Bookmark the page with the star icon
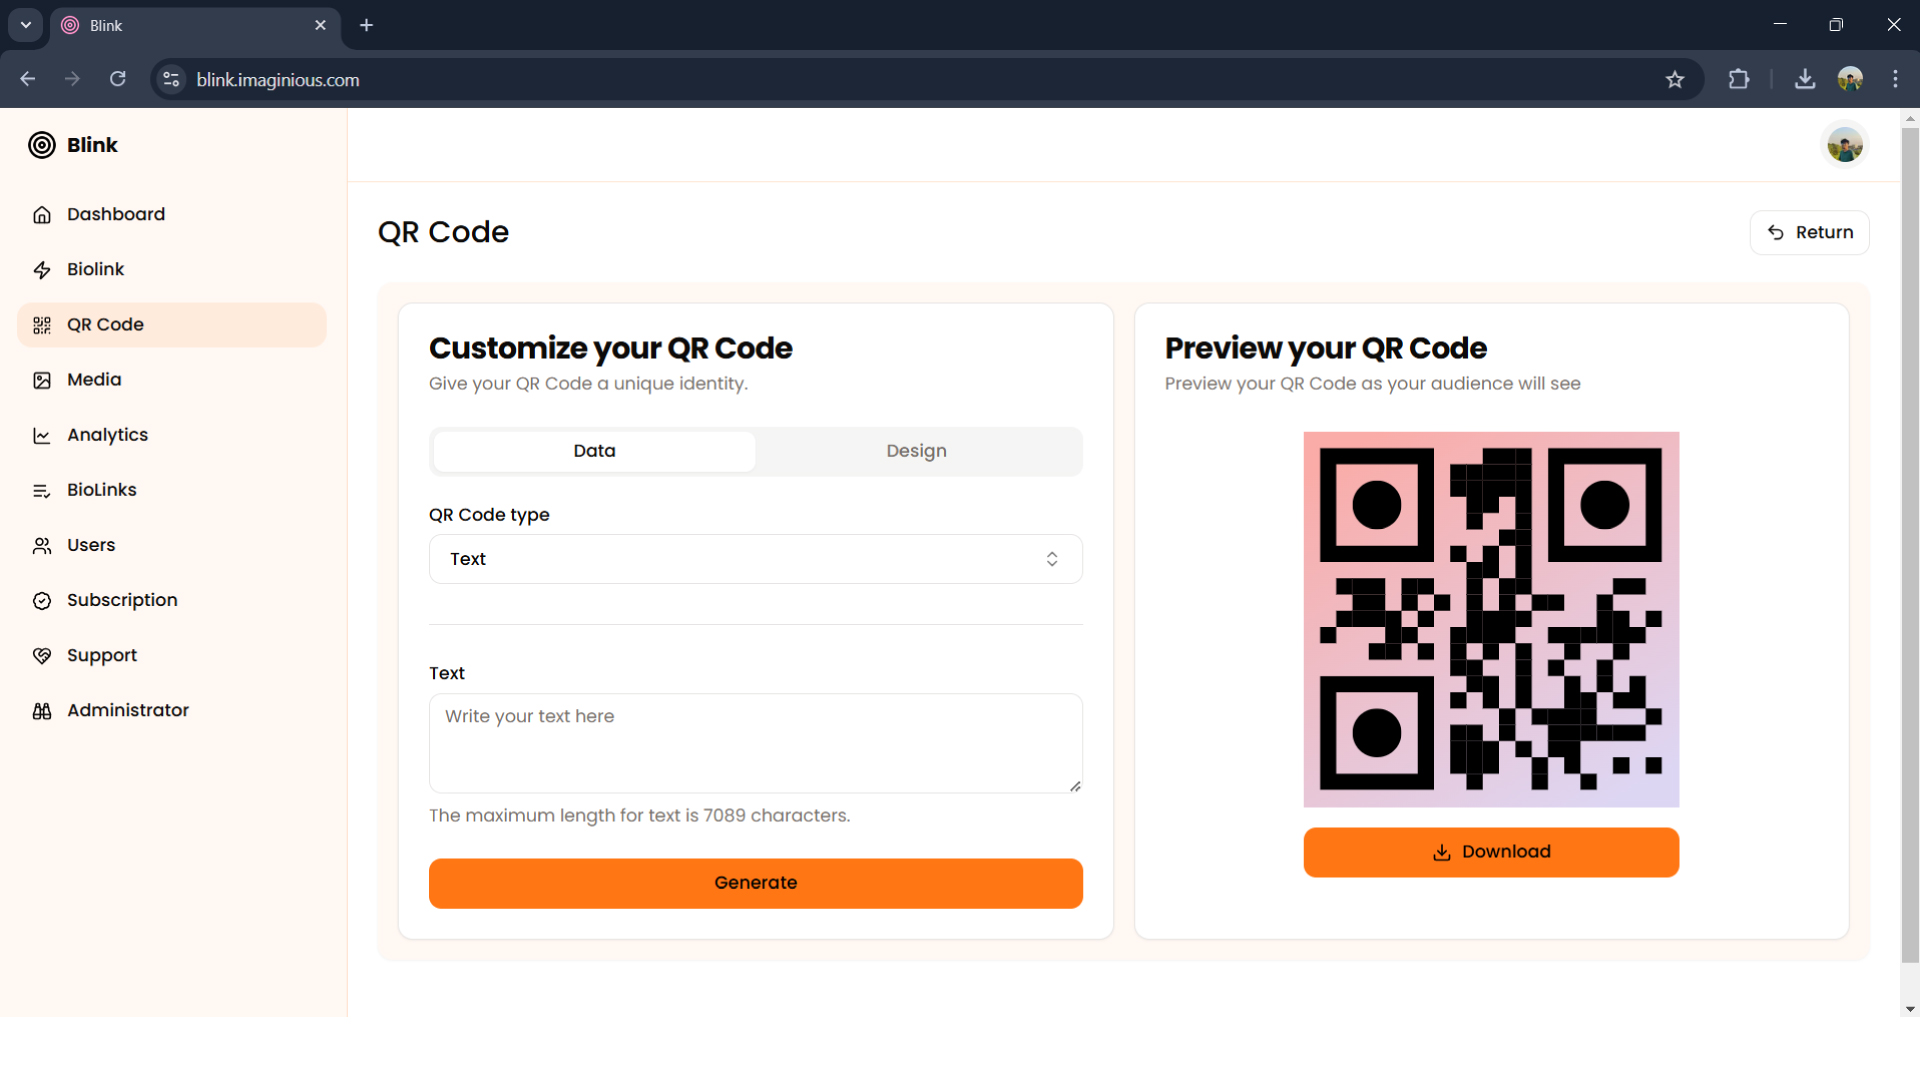The width and height of the screenshot is (1920, 1080). coord(1676,80)
